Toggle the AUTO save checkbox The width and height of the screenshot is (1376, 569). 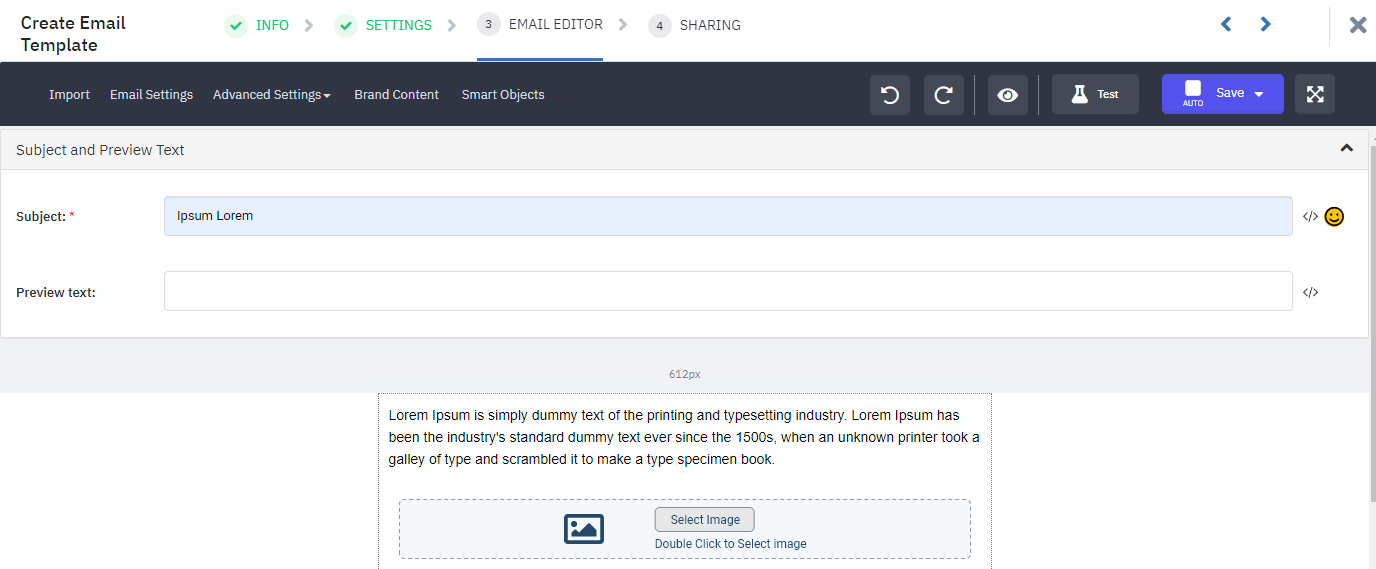coord(1193,89)
